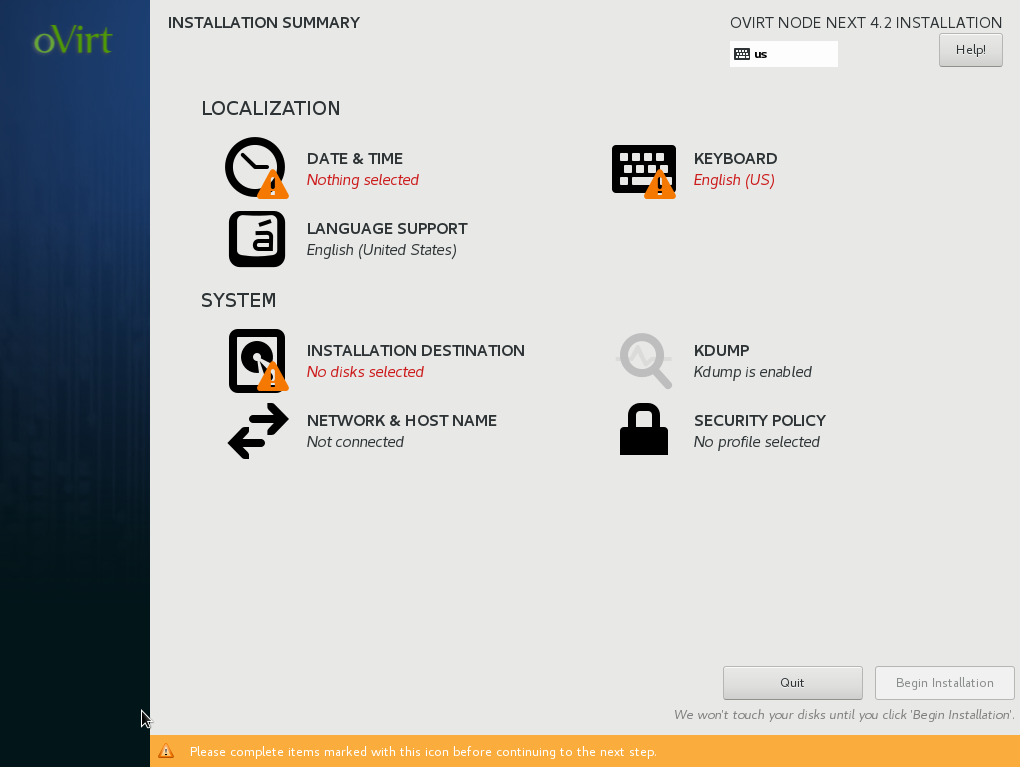The height and width of the screenshot is (767, 1020).
Task: Click the Help! button
Action: (x=971, y=50)
